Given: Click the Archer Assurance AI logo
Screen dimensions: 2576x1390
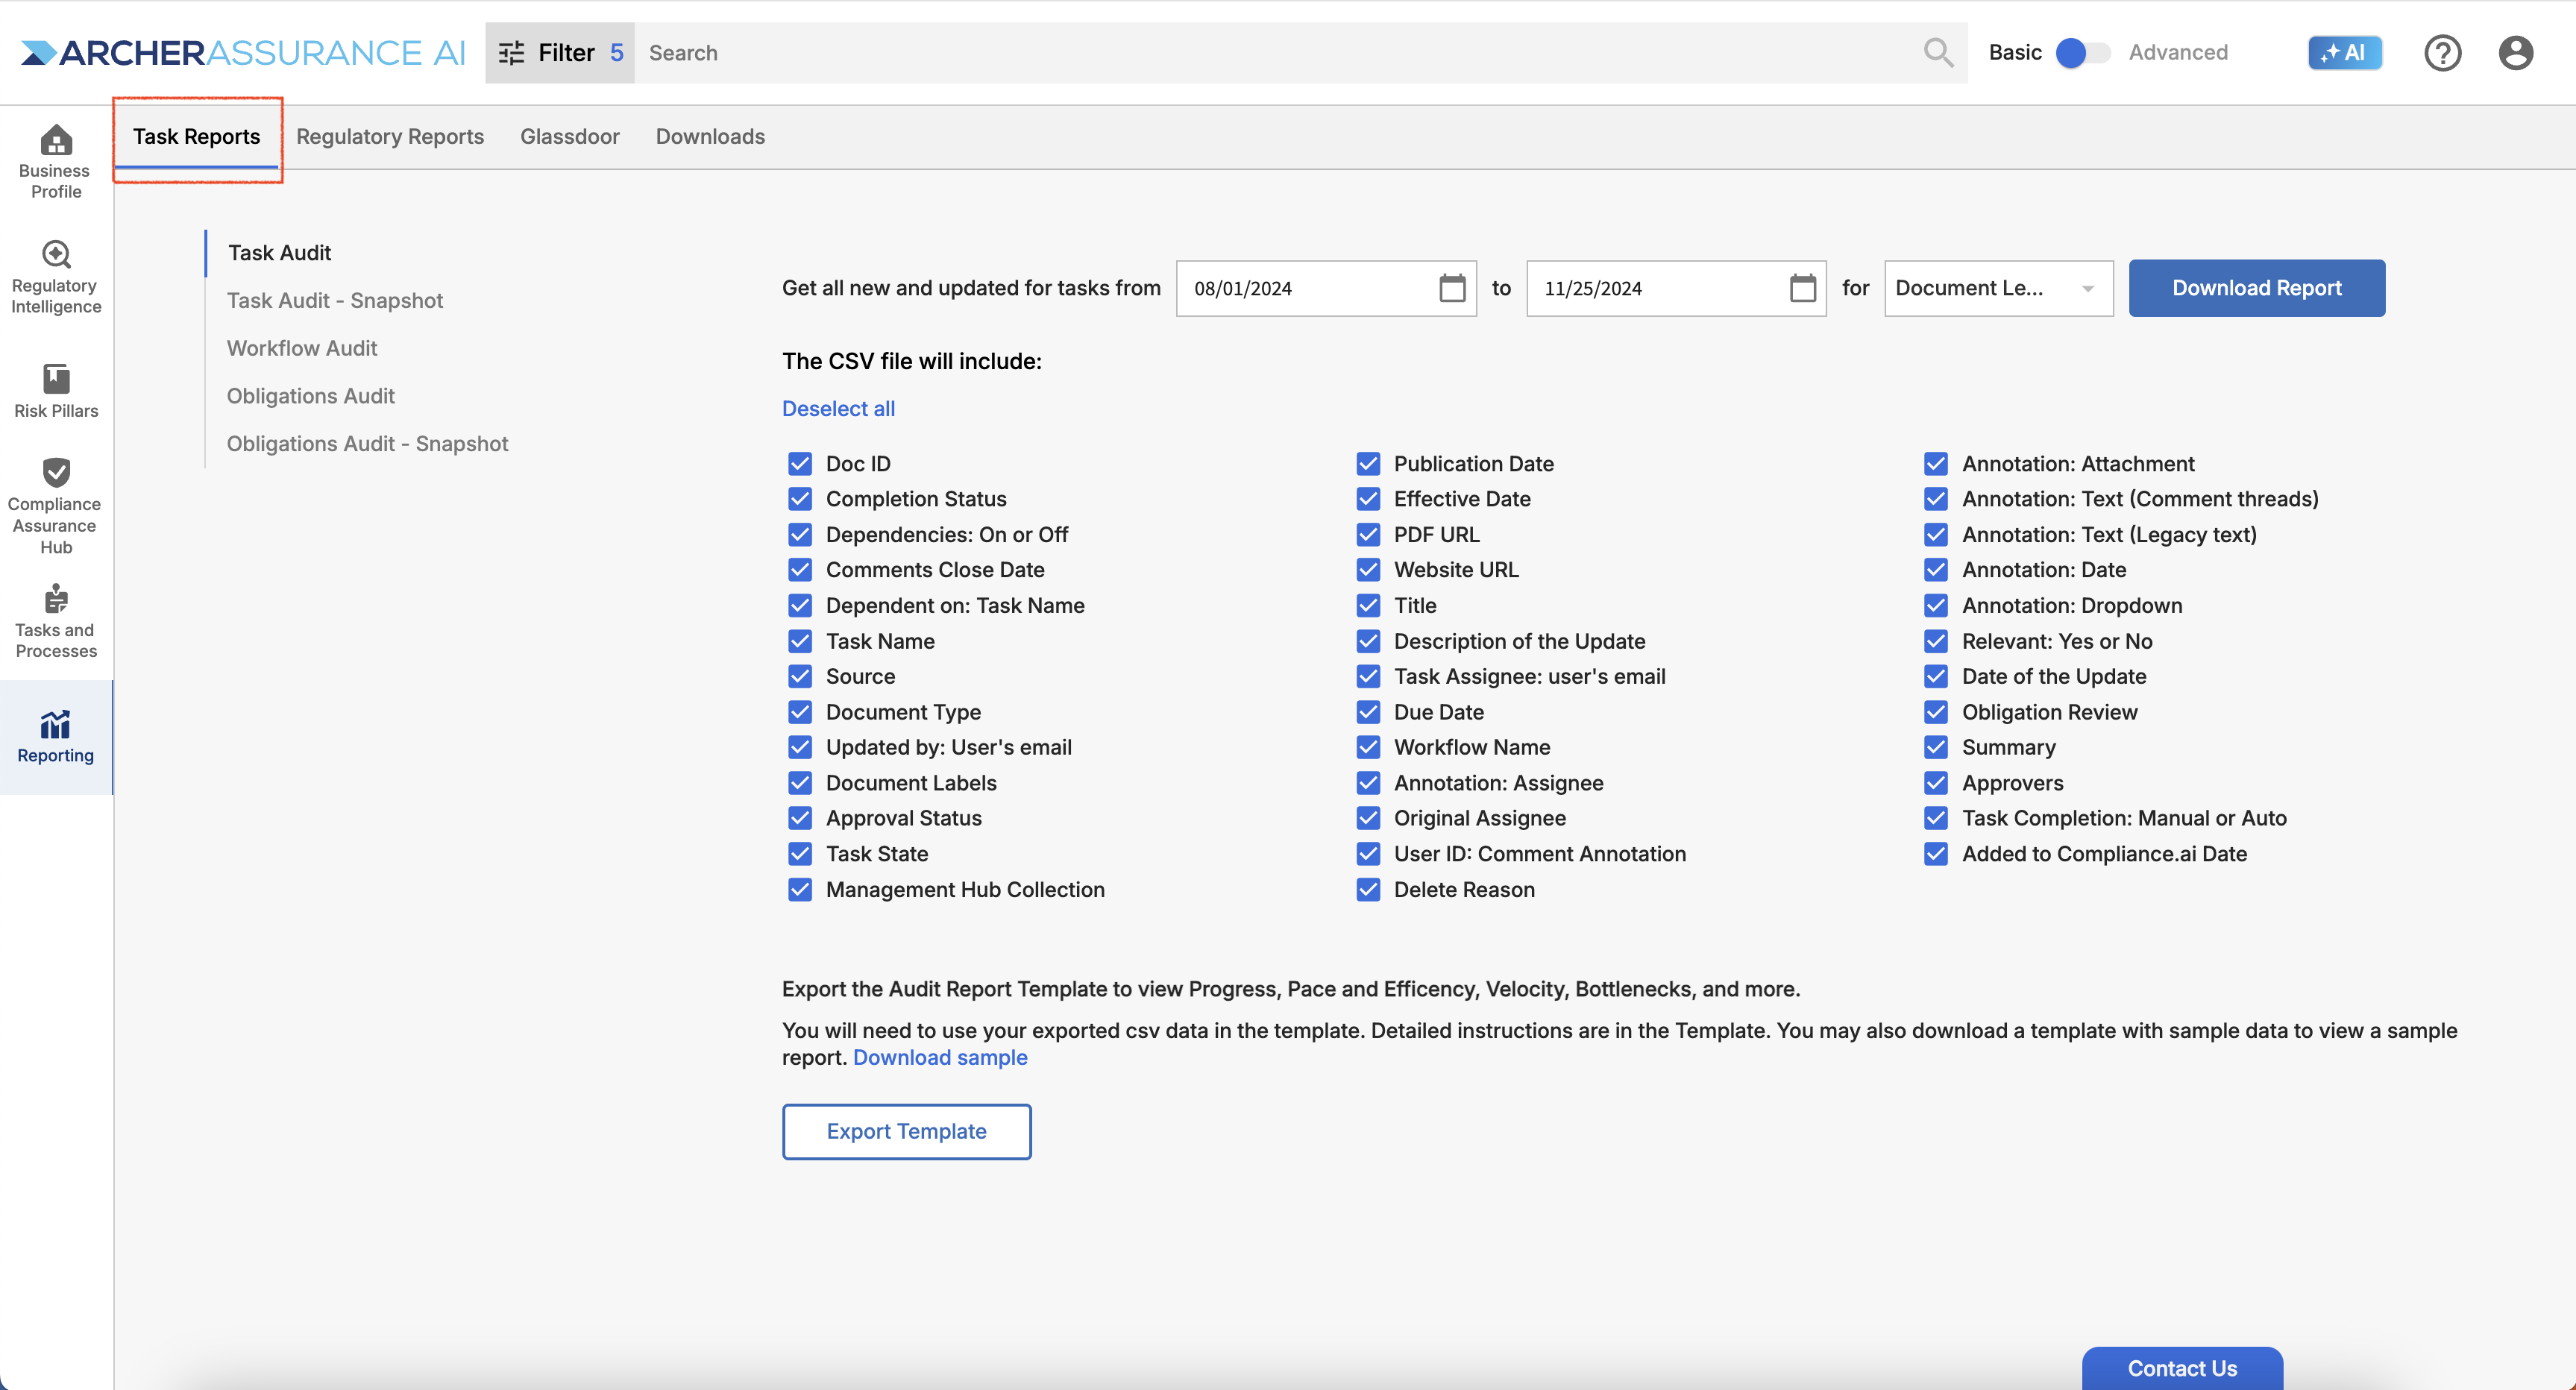Looking at the screenshot, I should (x=243, y=53).
